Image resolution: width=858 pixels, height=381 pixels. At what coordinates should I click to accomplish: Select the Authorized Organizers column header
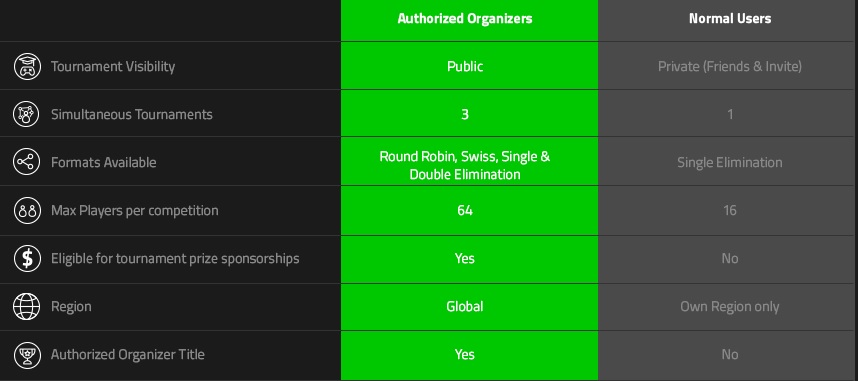pos(465,19)
